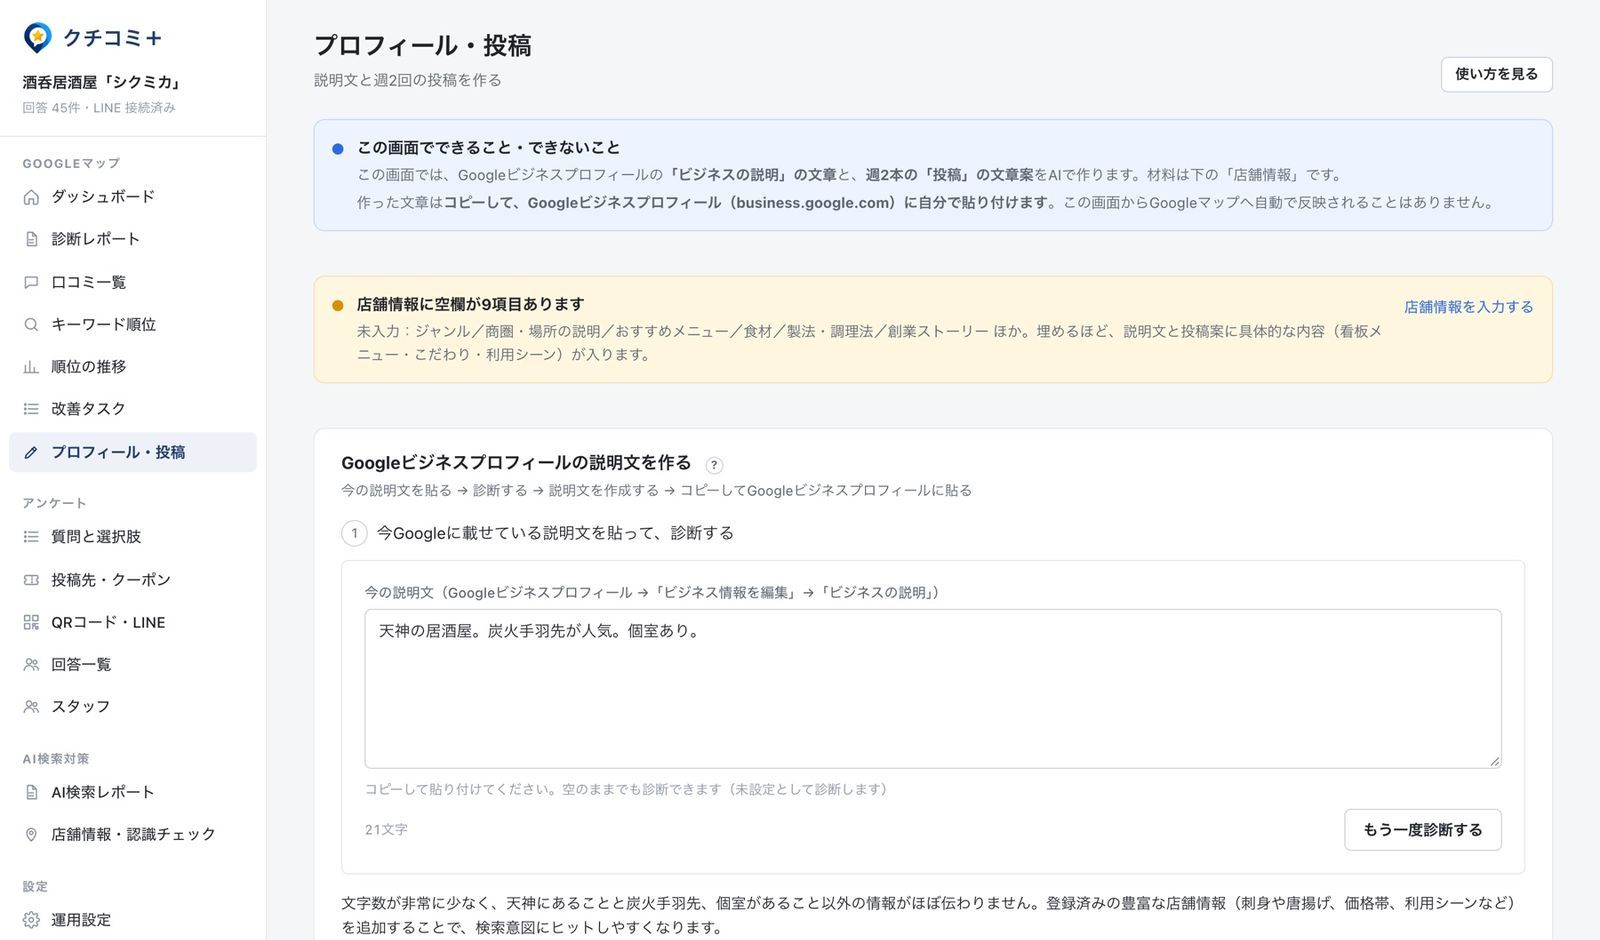Click into the 今の説明文 text area

click(x=932, y=689)
